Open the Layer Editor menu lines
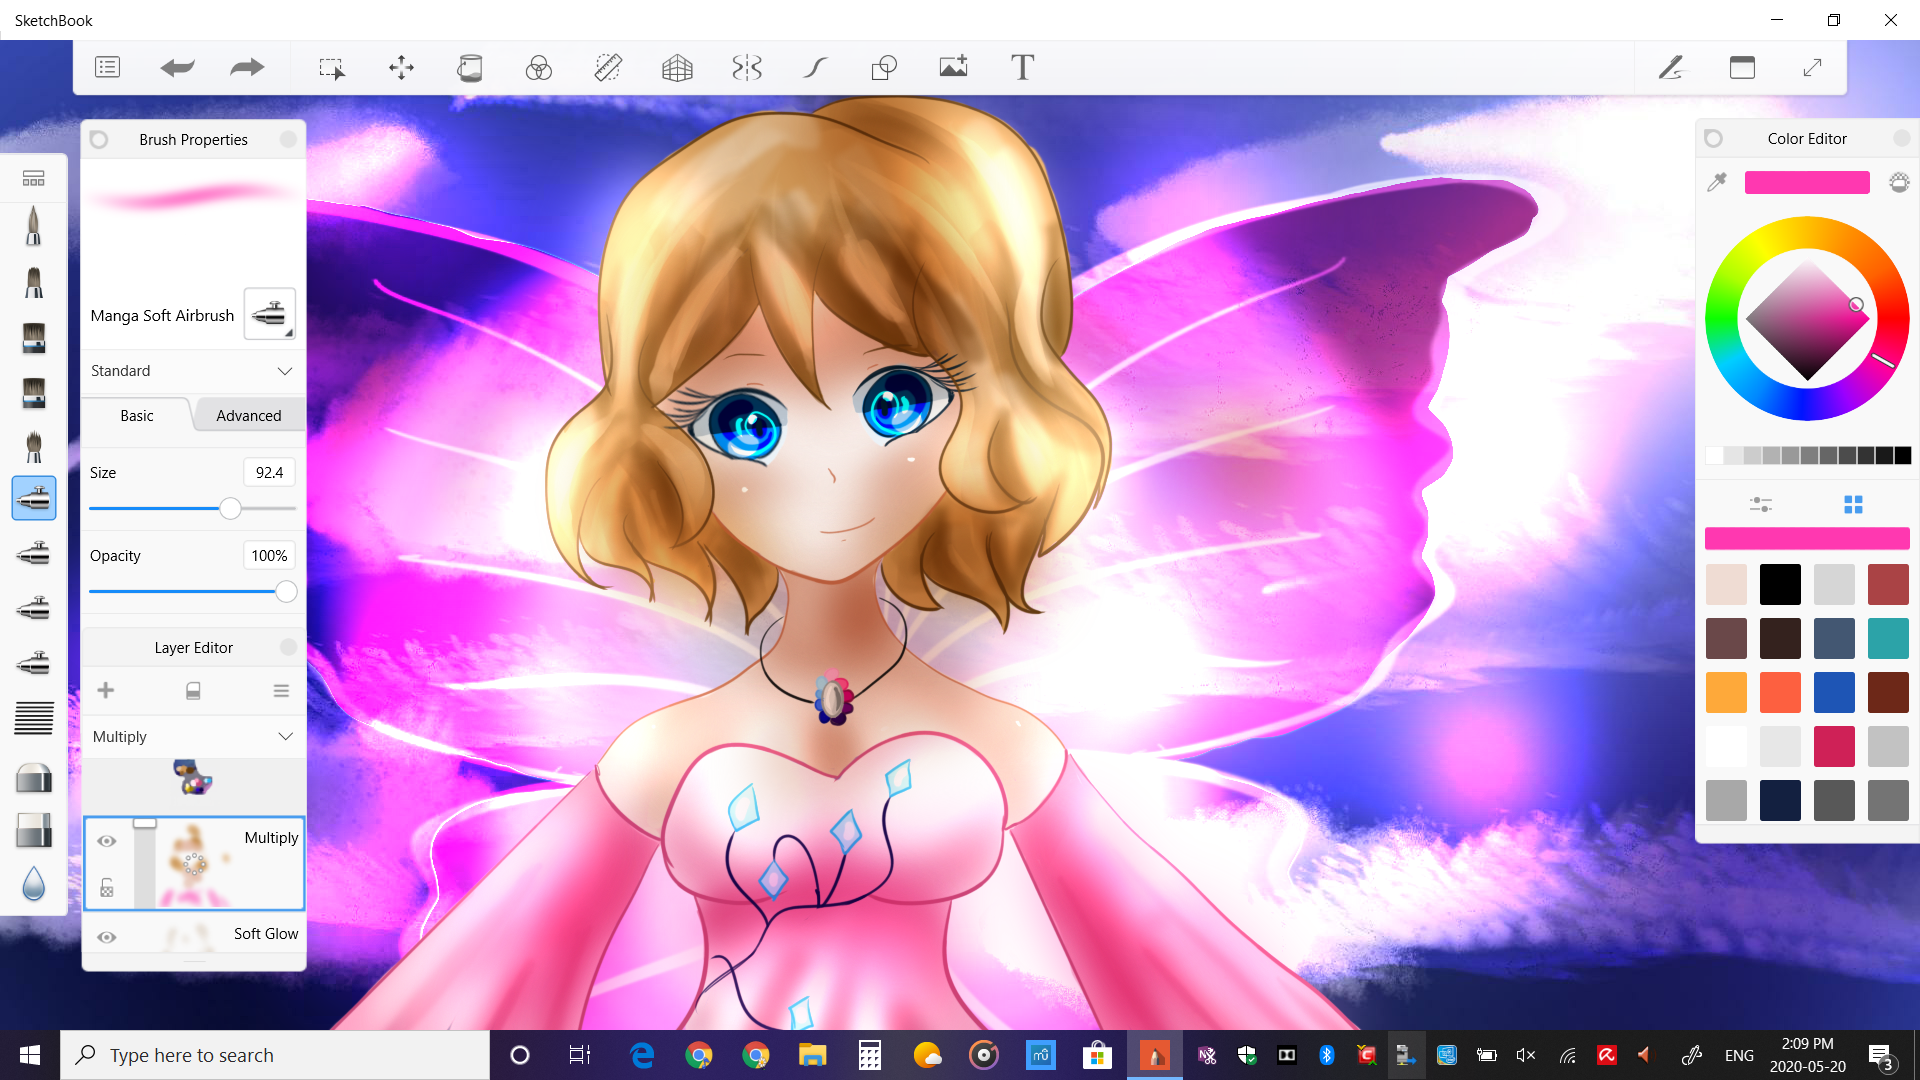 [281, 690]
